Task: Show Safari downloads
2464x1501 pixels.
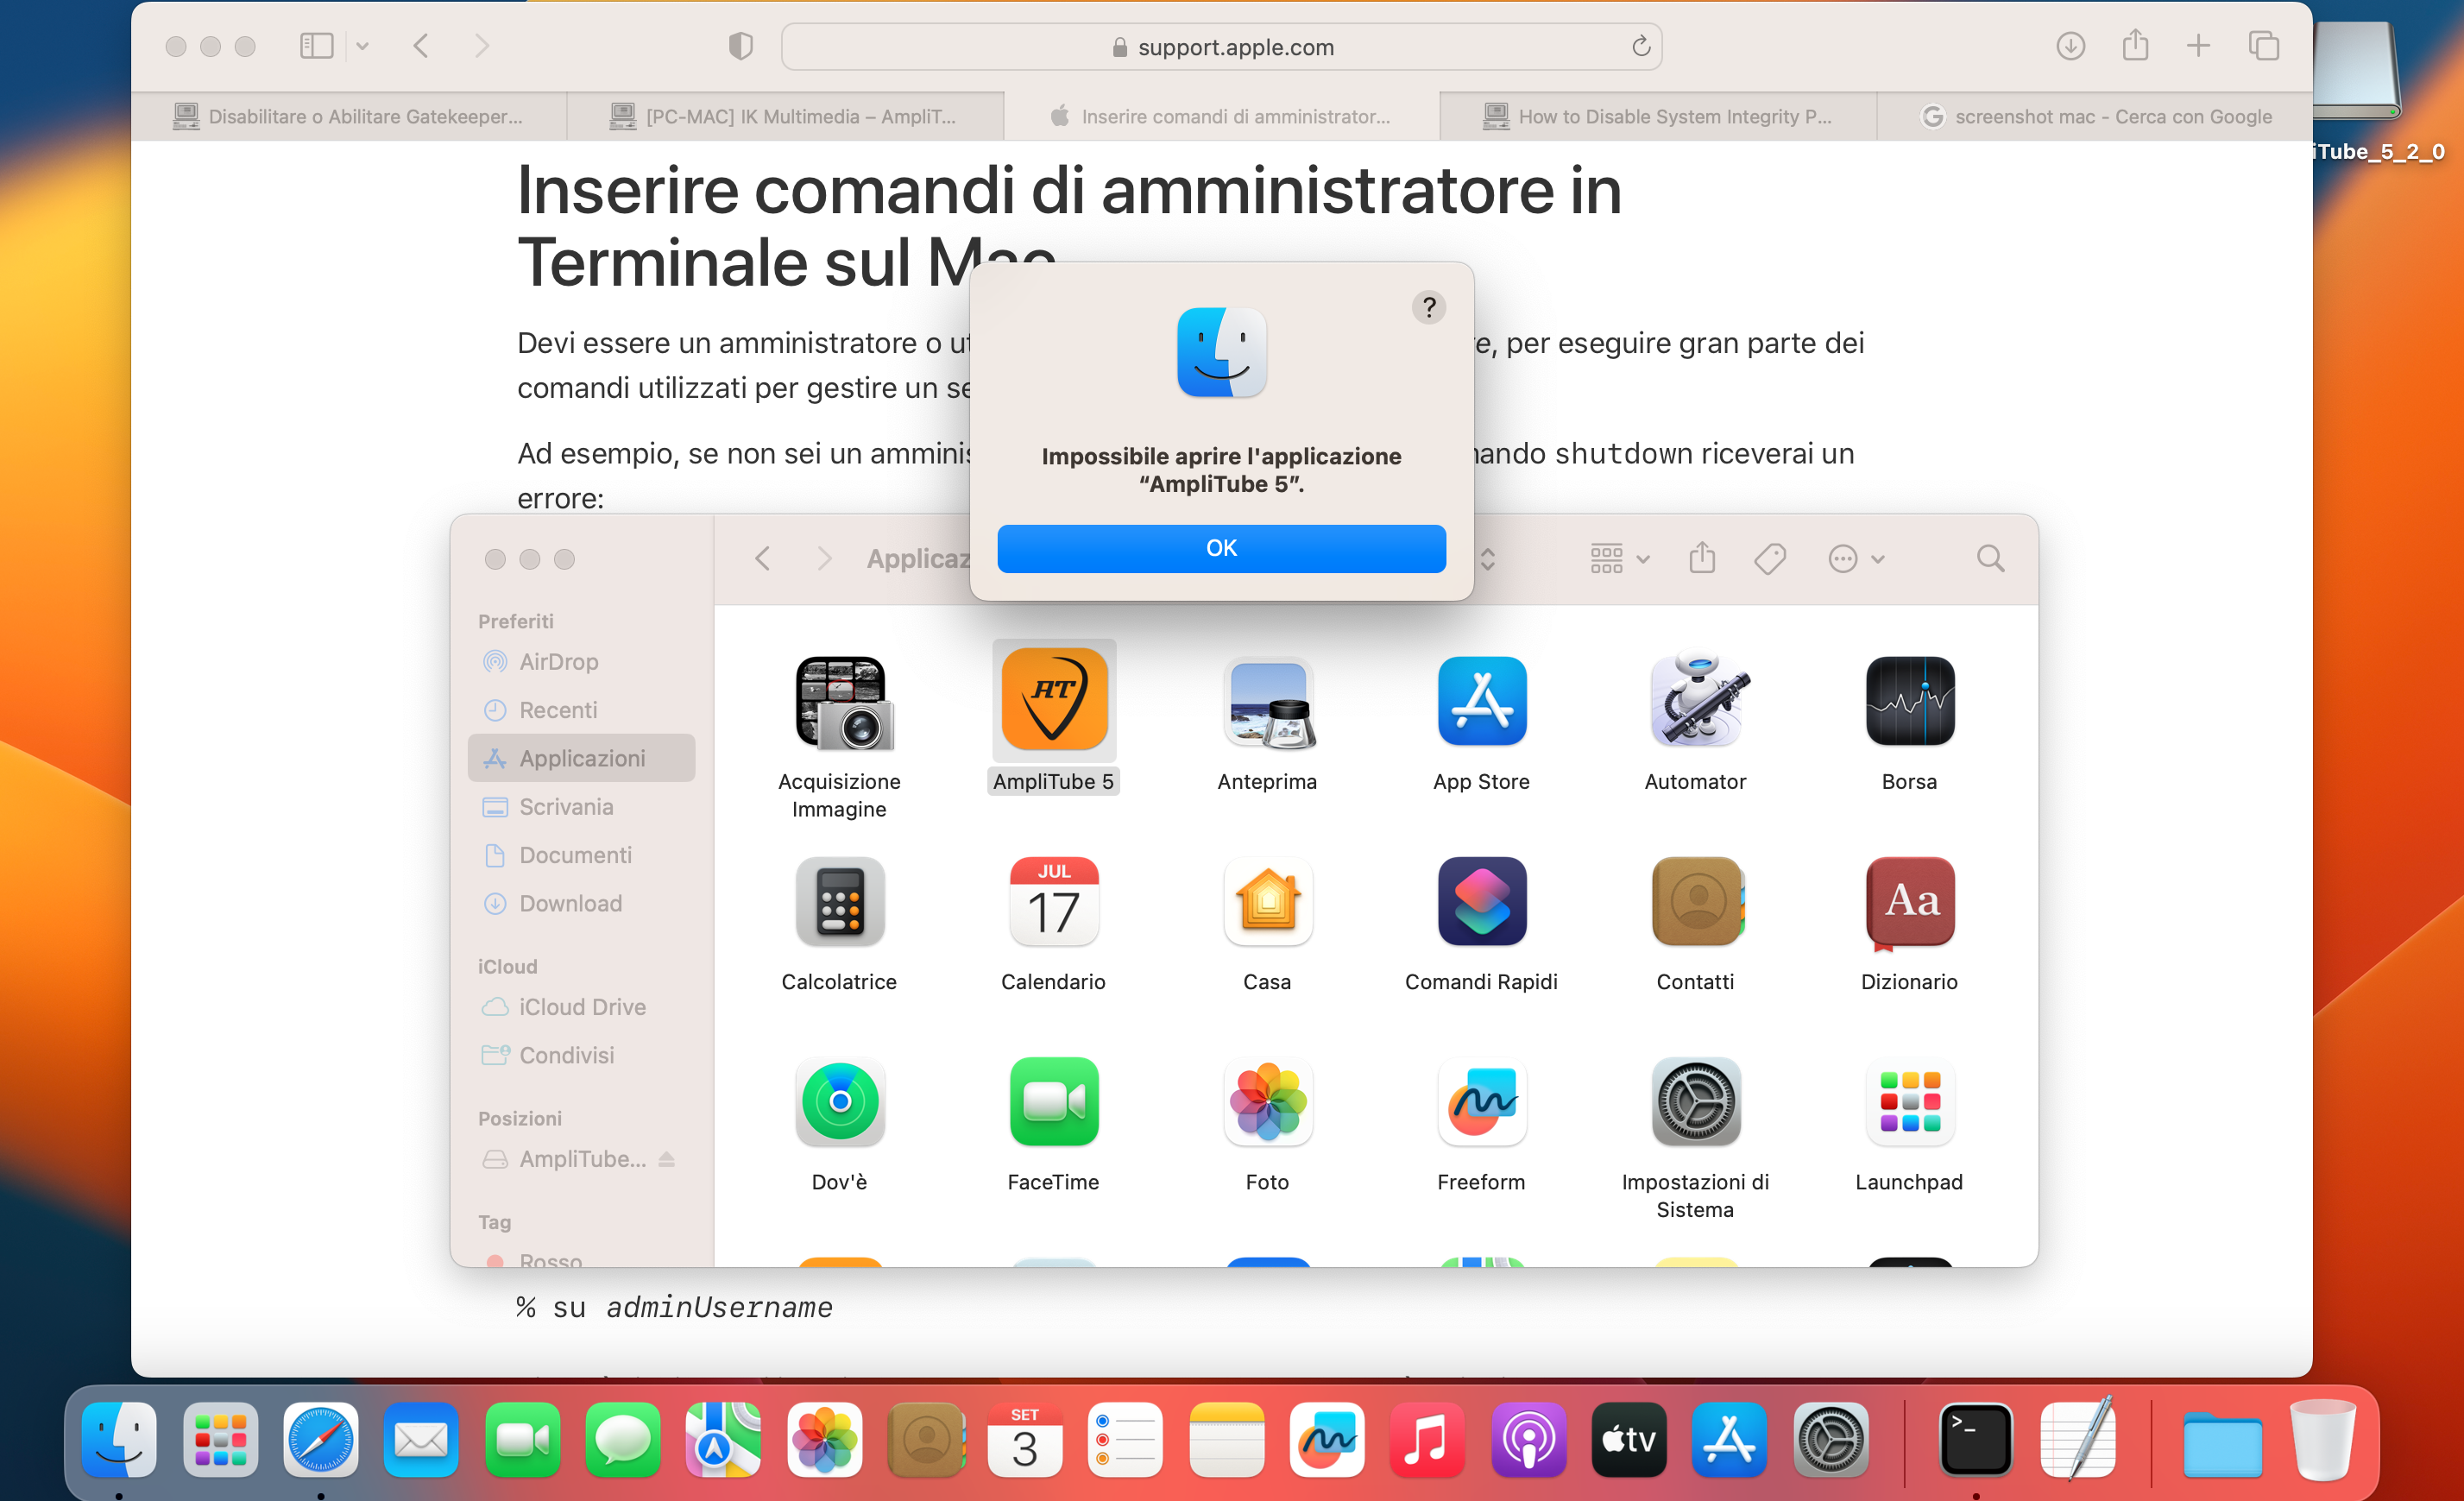Action: [x=2070, y=46]
